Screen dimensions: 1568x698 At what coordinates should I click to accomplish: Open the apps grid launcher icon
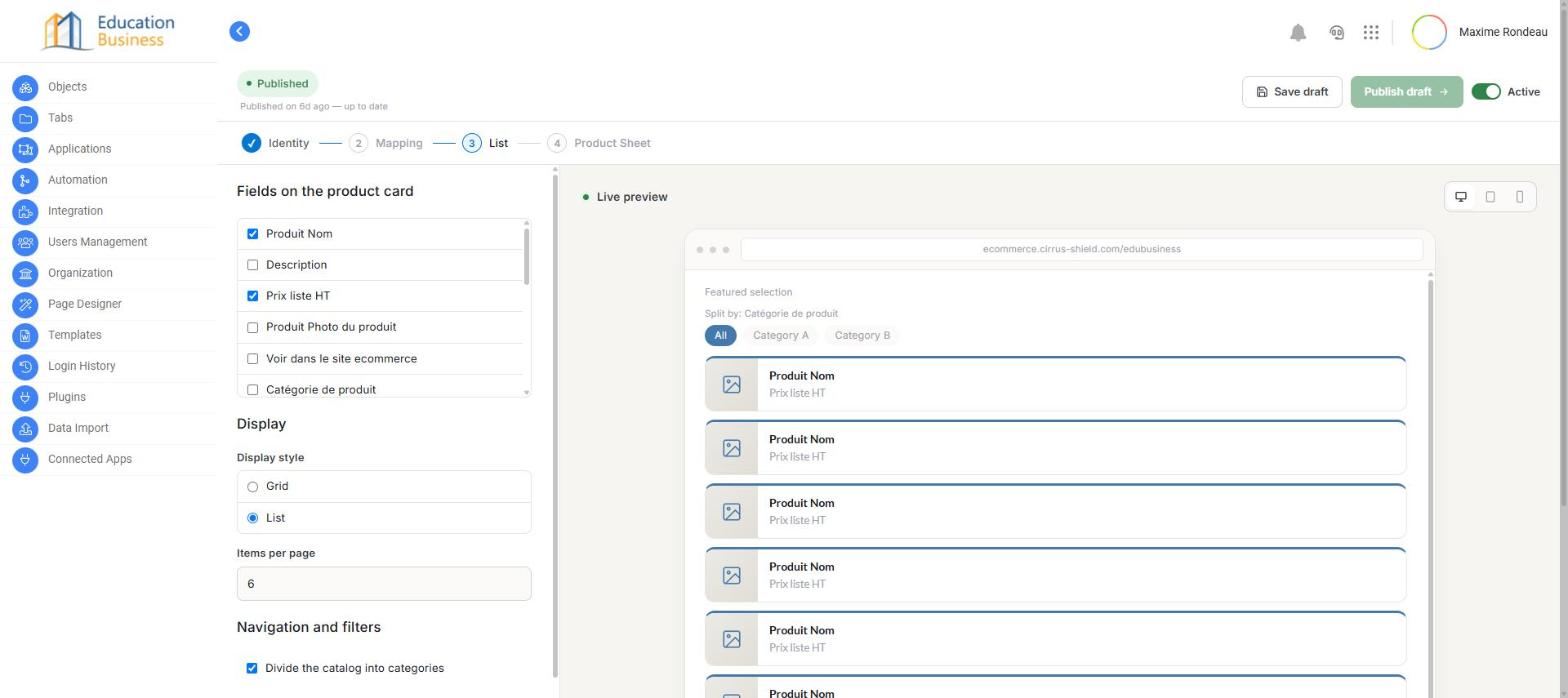click(1371, 32)
